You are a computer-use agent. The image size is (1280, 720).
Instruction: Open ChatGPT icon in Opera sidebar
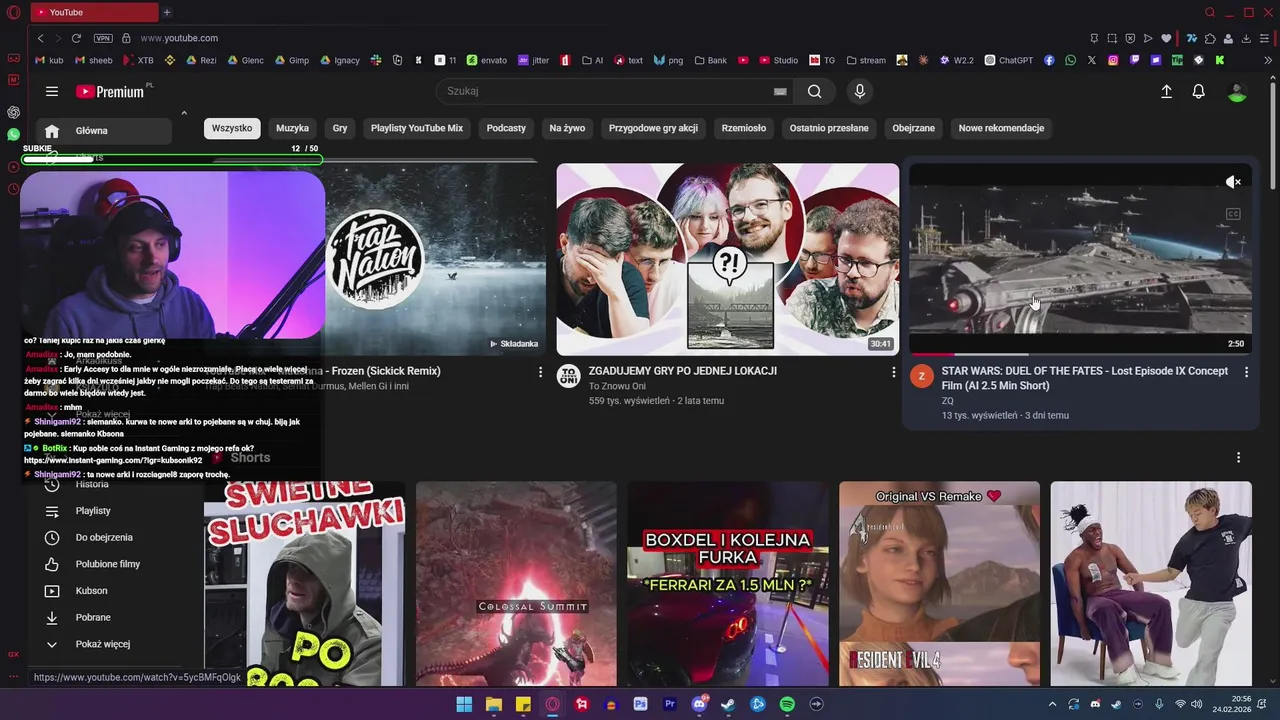(x=13, y=112)
